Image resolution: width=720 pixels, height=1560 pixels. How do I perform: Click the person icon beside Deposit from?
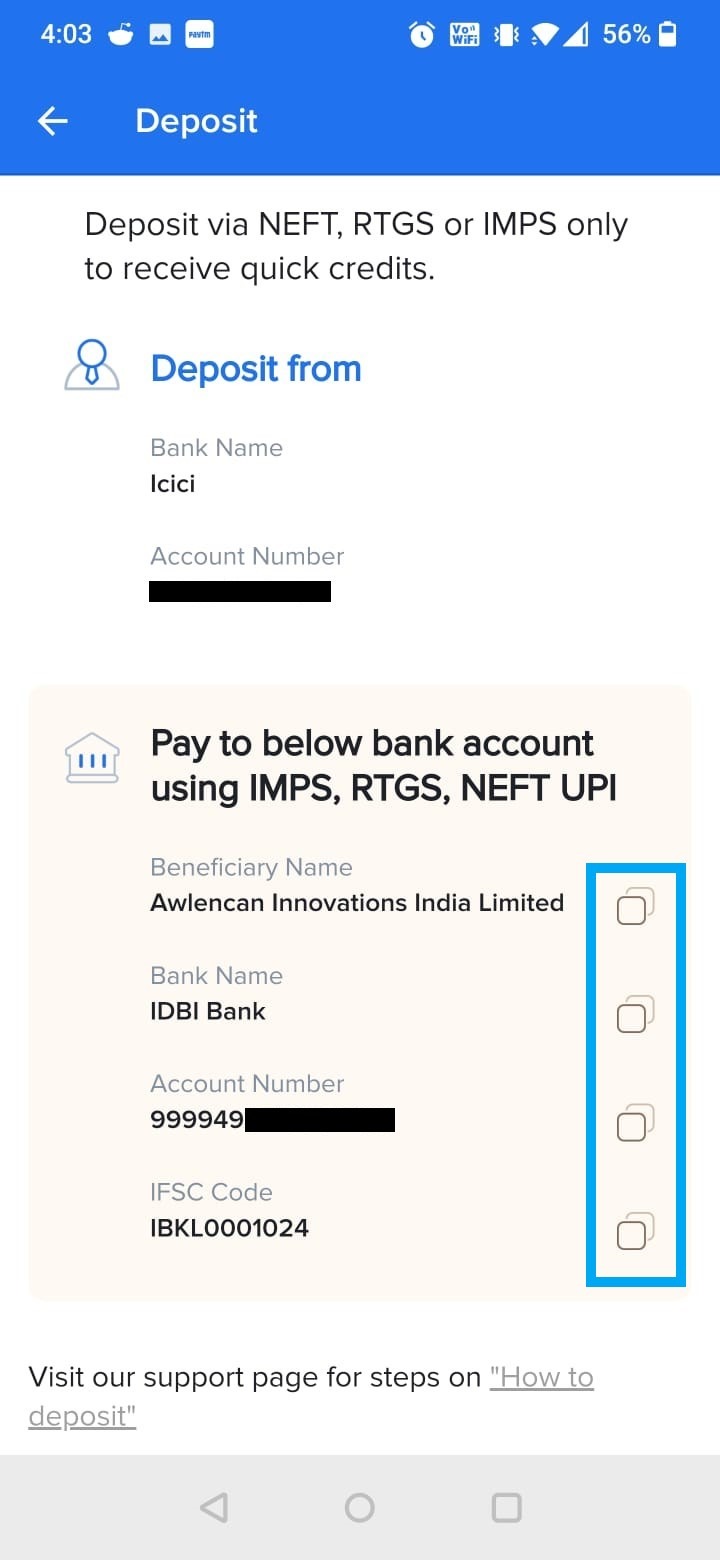91,363
